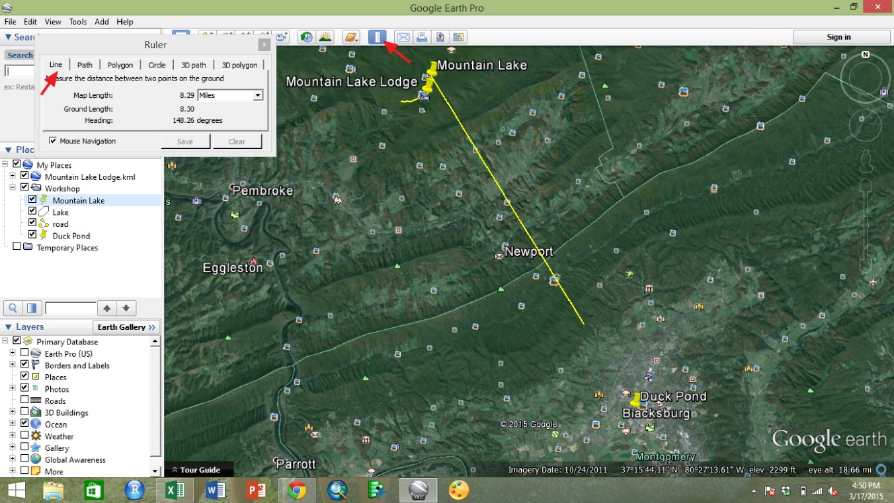Open Excel from the taskbar
894x503 pixels.
(174, 490)
